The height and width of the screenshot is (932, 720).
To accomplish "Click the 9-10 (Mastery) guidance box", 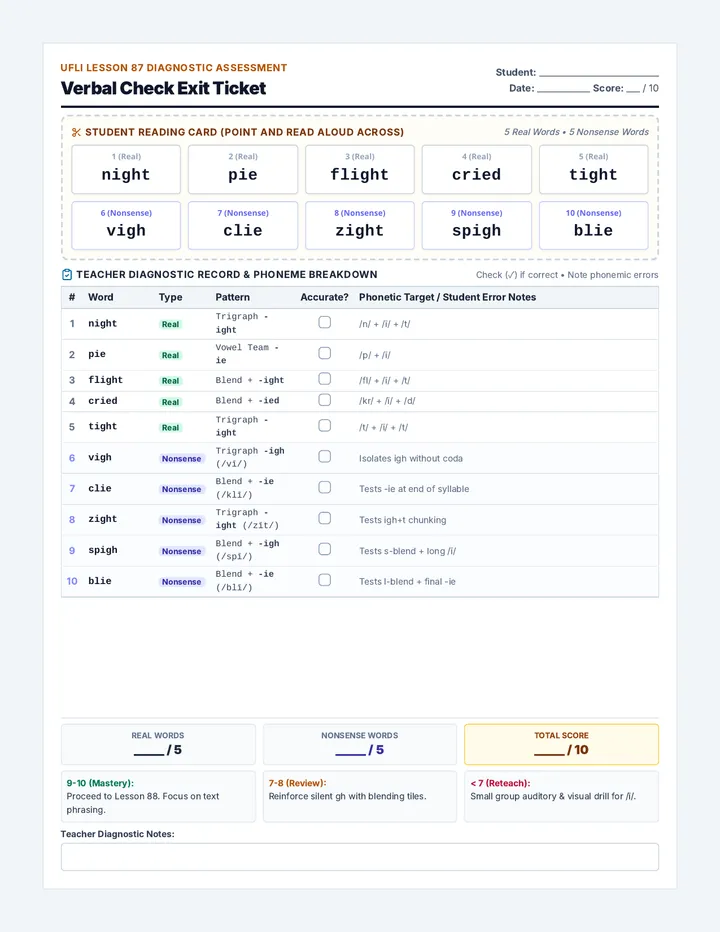I will click(x=158, y=796).
